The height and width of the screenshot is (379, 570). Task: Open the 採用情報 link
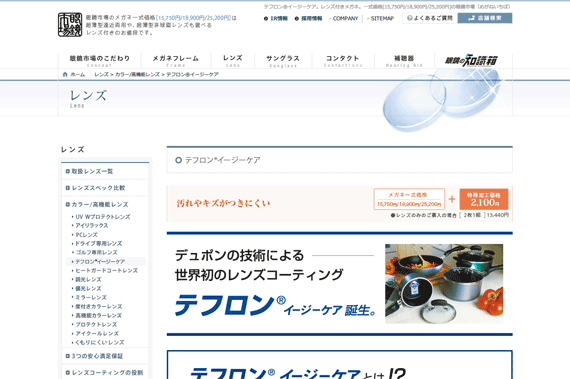308,19
